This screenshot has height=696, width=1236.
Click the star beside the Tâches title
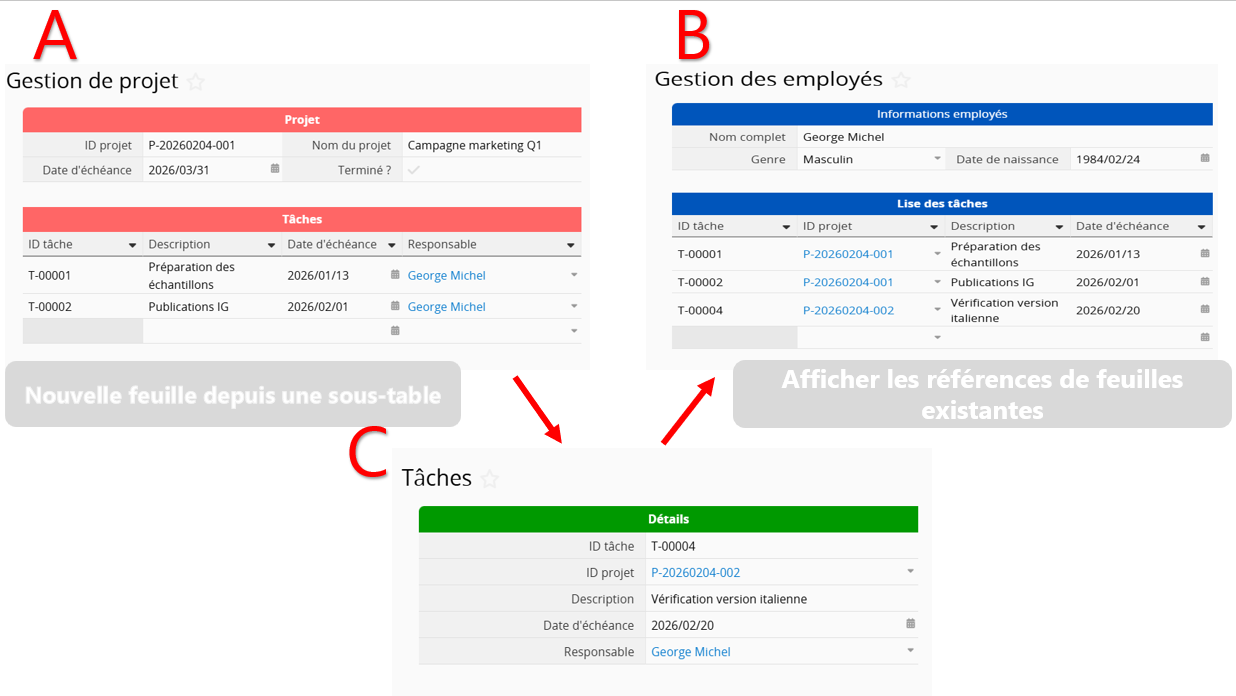pos(489,479)
